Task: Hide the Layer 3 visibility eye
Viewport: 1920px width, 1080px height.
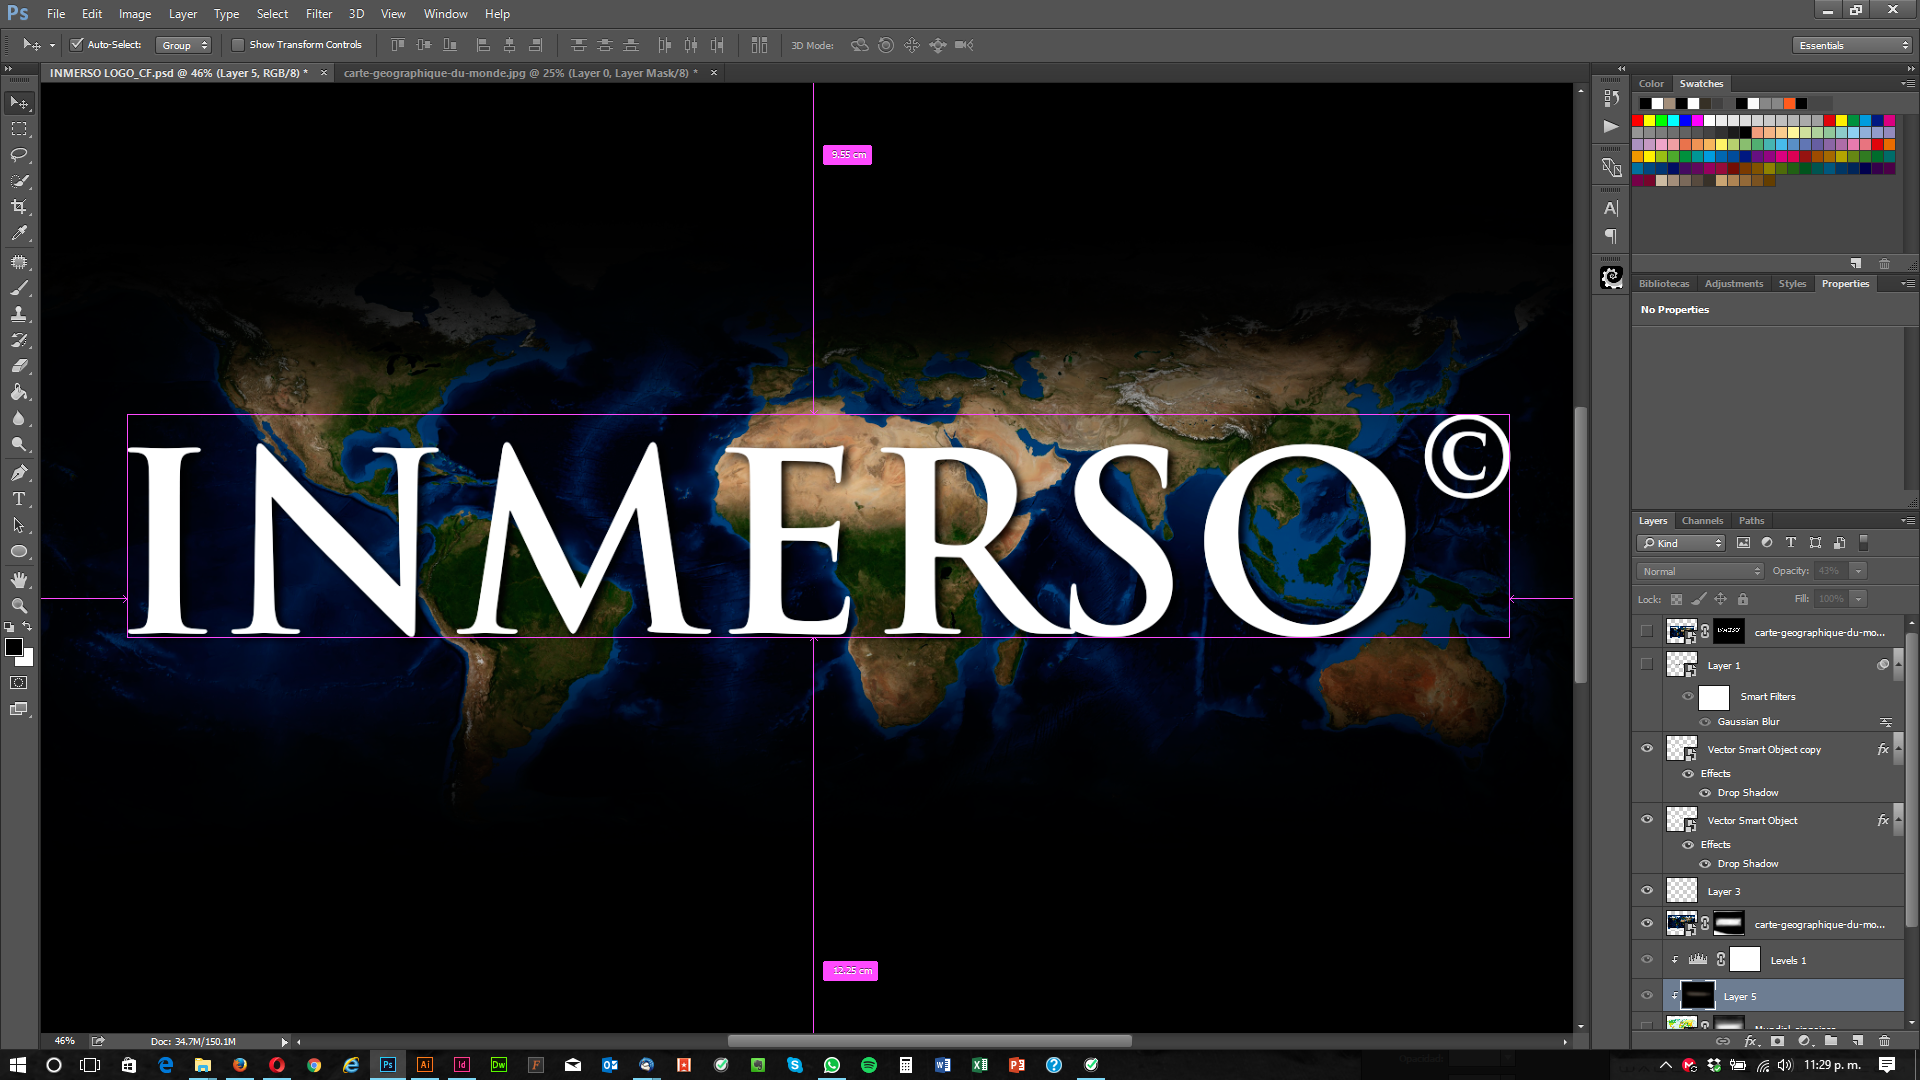Action: point(1647,890)
